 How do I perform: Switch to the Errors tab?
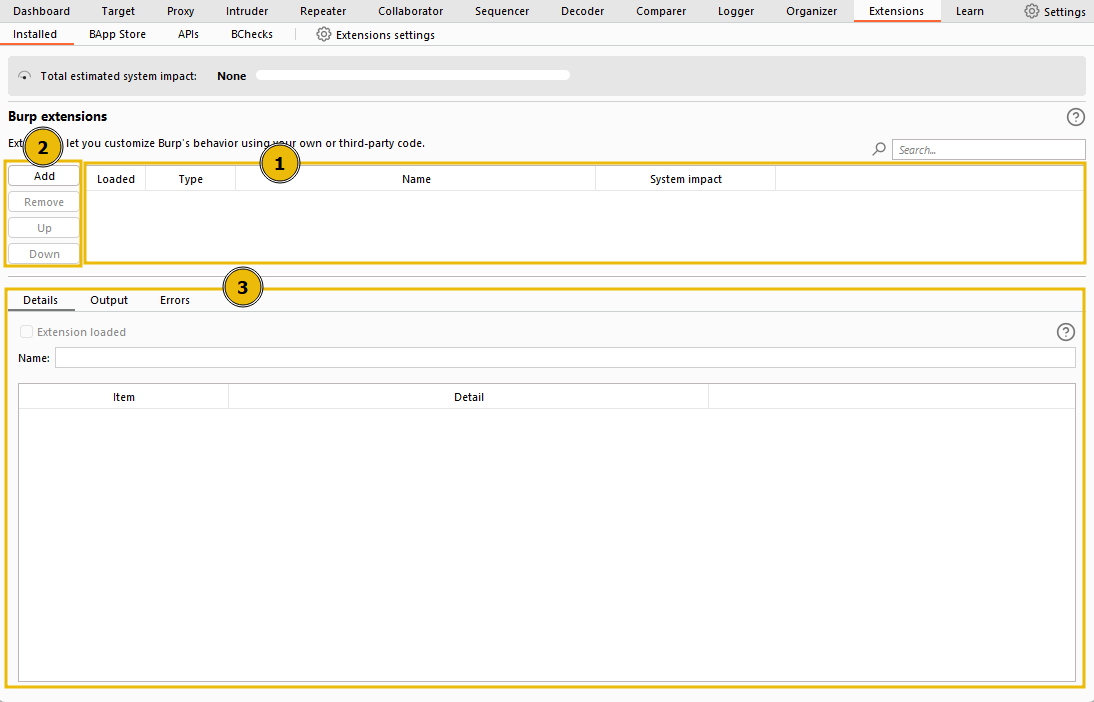click(x=174, y=299)
